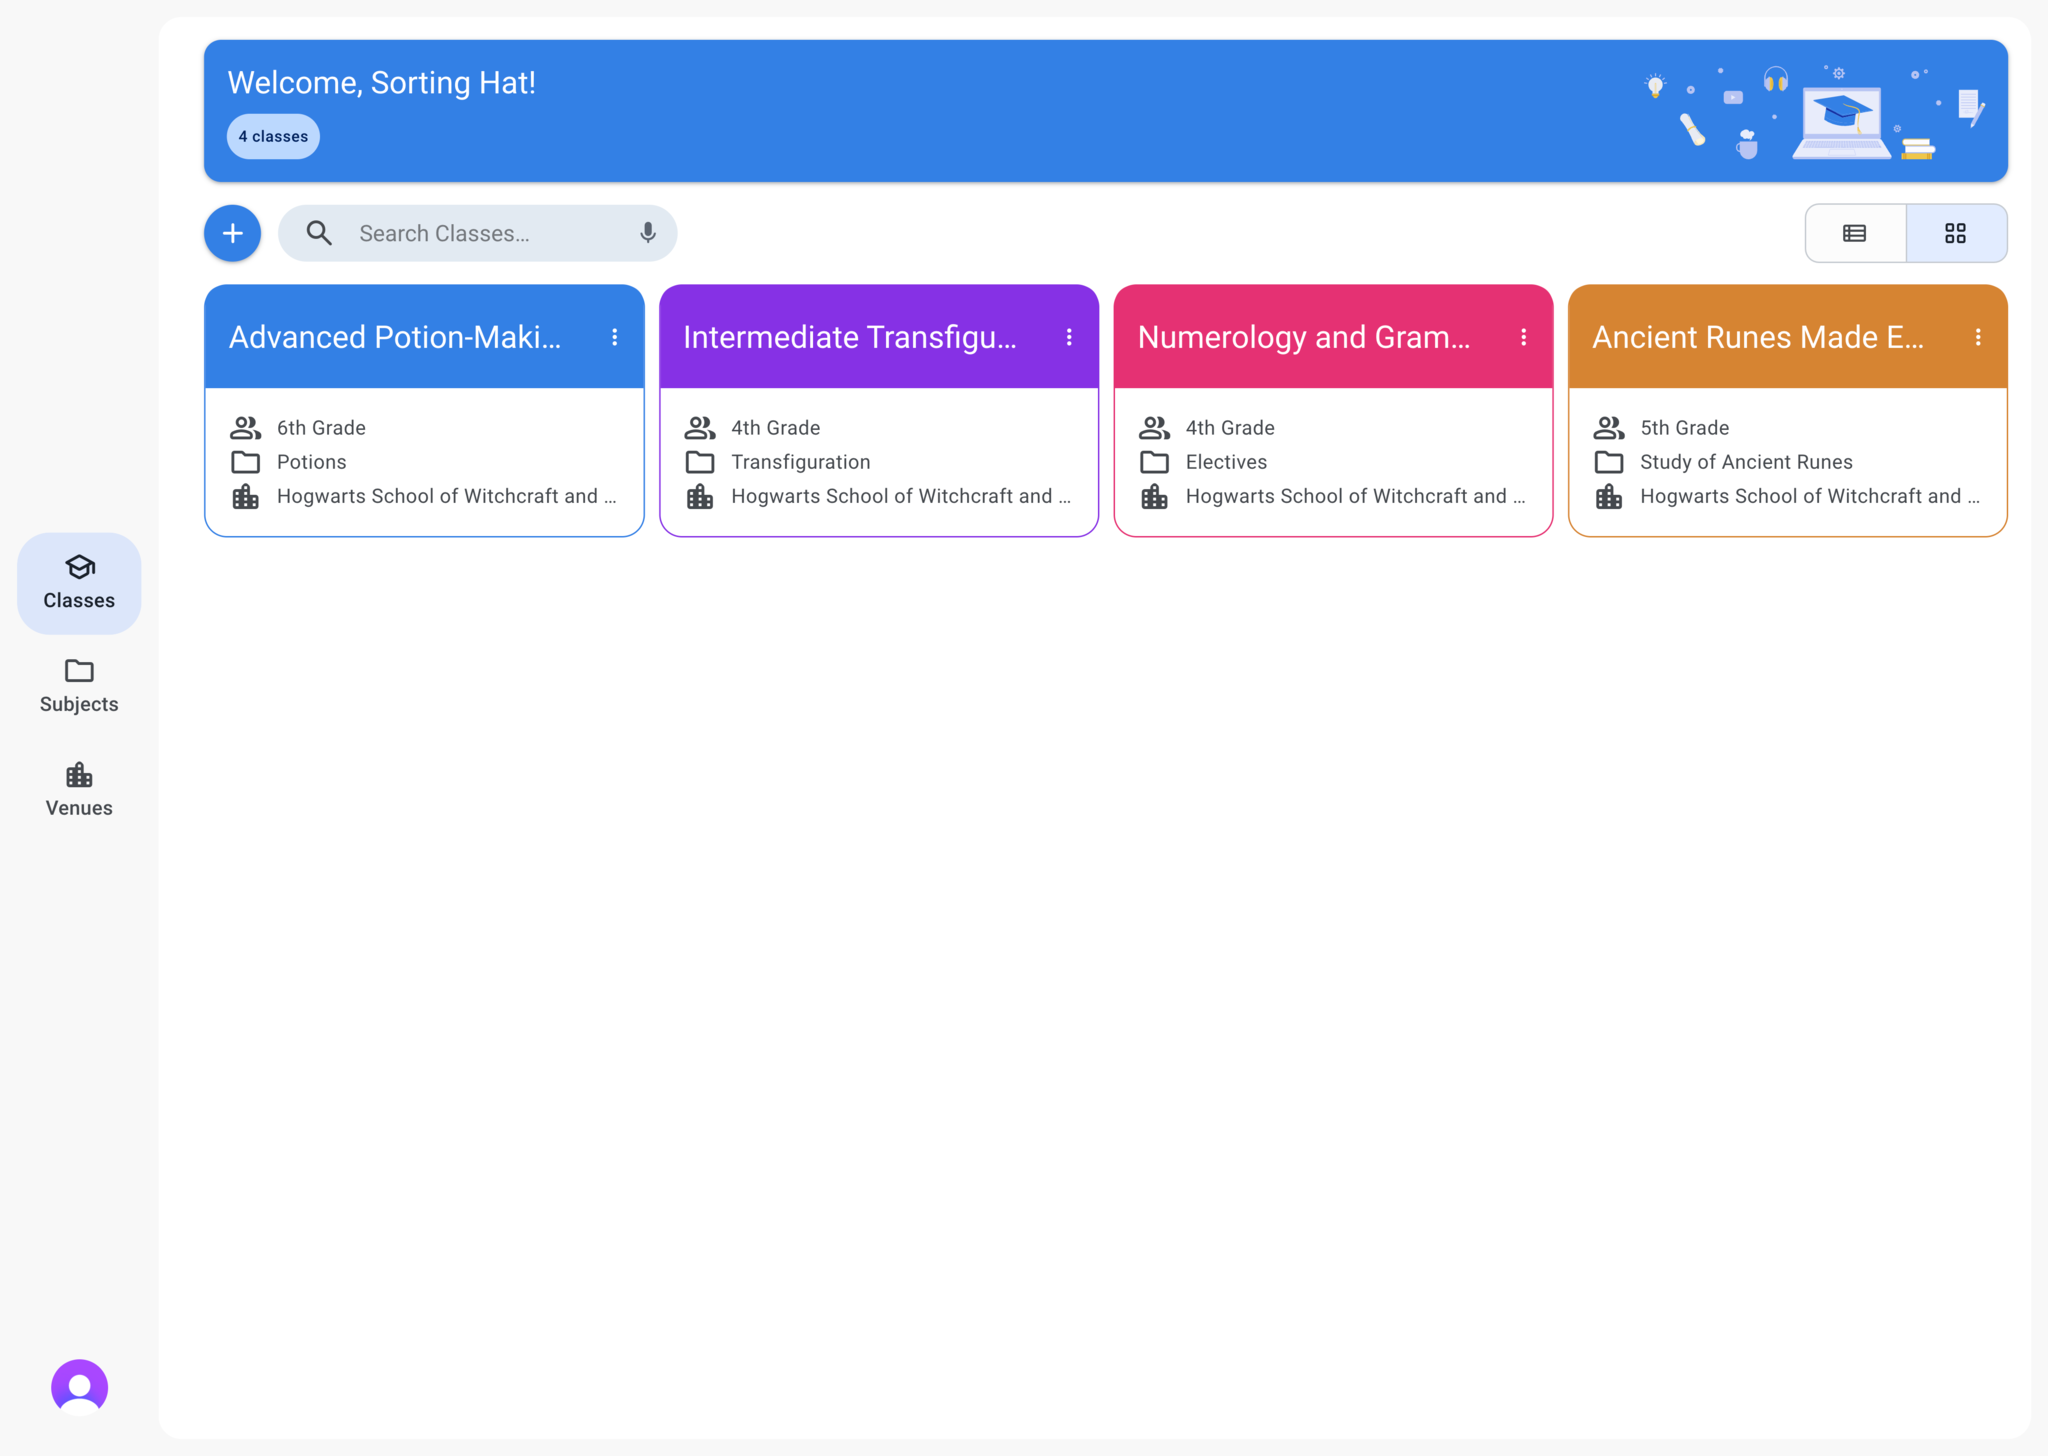The height and width of the screenshot is (1456, 2048).
Task: Go to Subjects in sidebar
Action: 79,685
